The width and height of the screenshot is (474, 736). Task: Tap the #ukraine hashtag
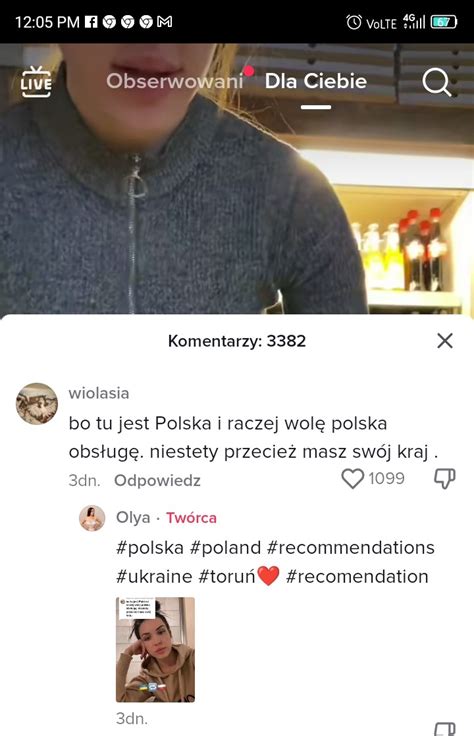154,576
